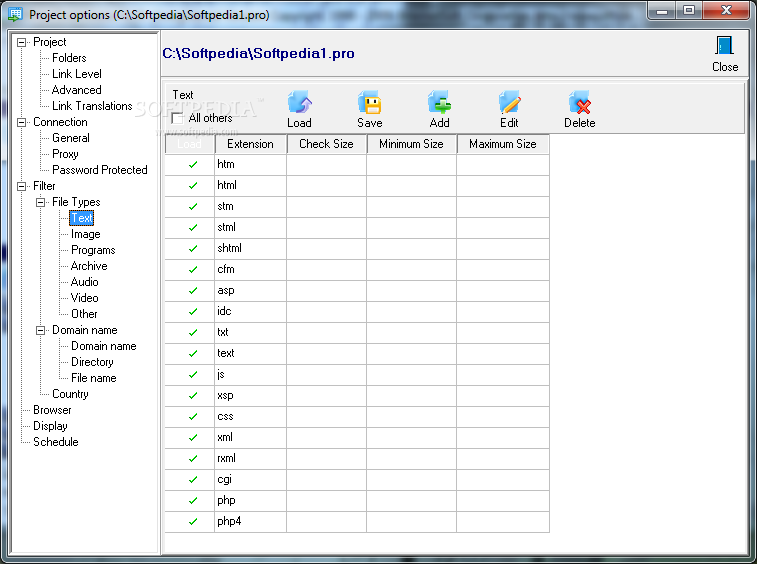Click the Delete red X icon
757x564 pixels.
pyautogui.click(x=580, y=102)
